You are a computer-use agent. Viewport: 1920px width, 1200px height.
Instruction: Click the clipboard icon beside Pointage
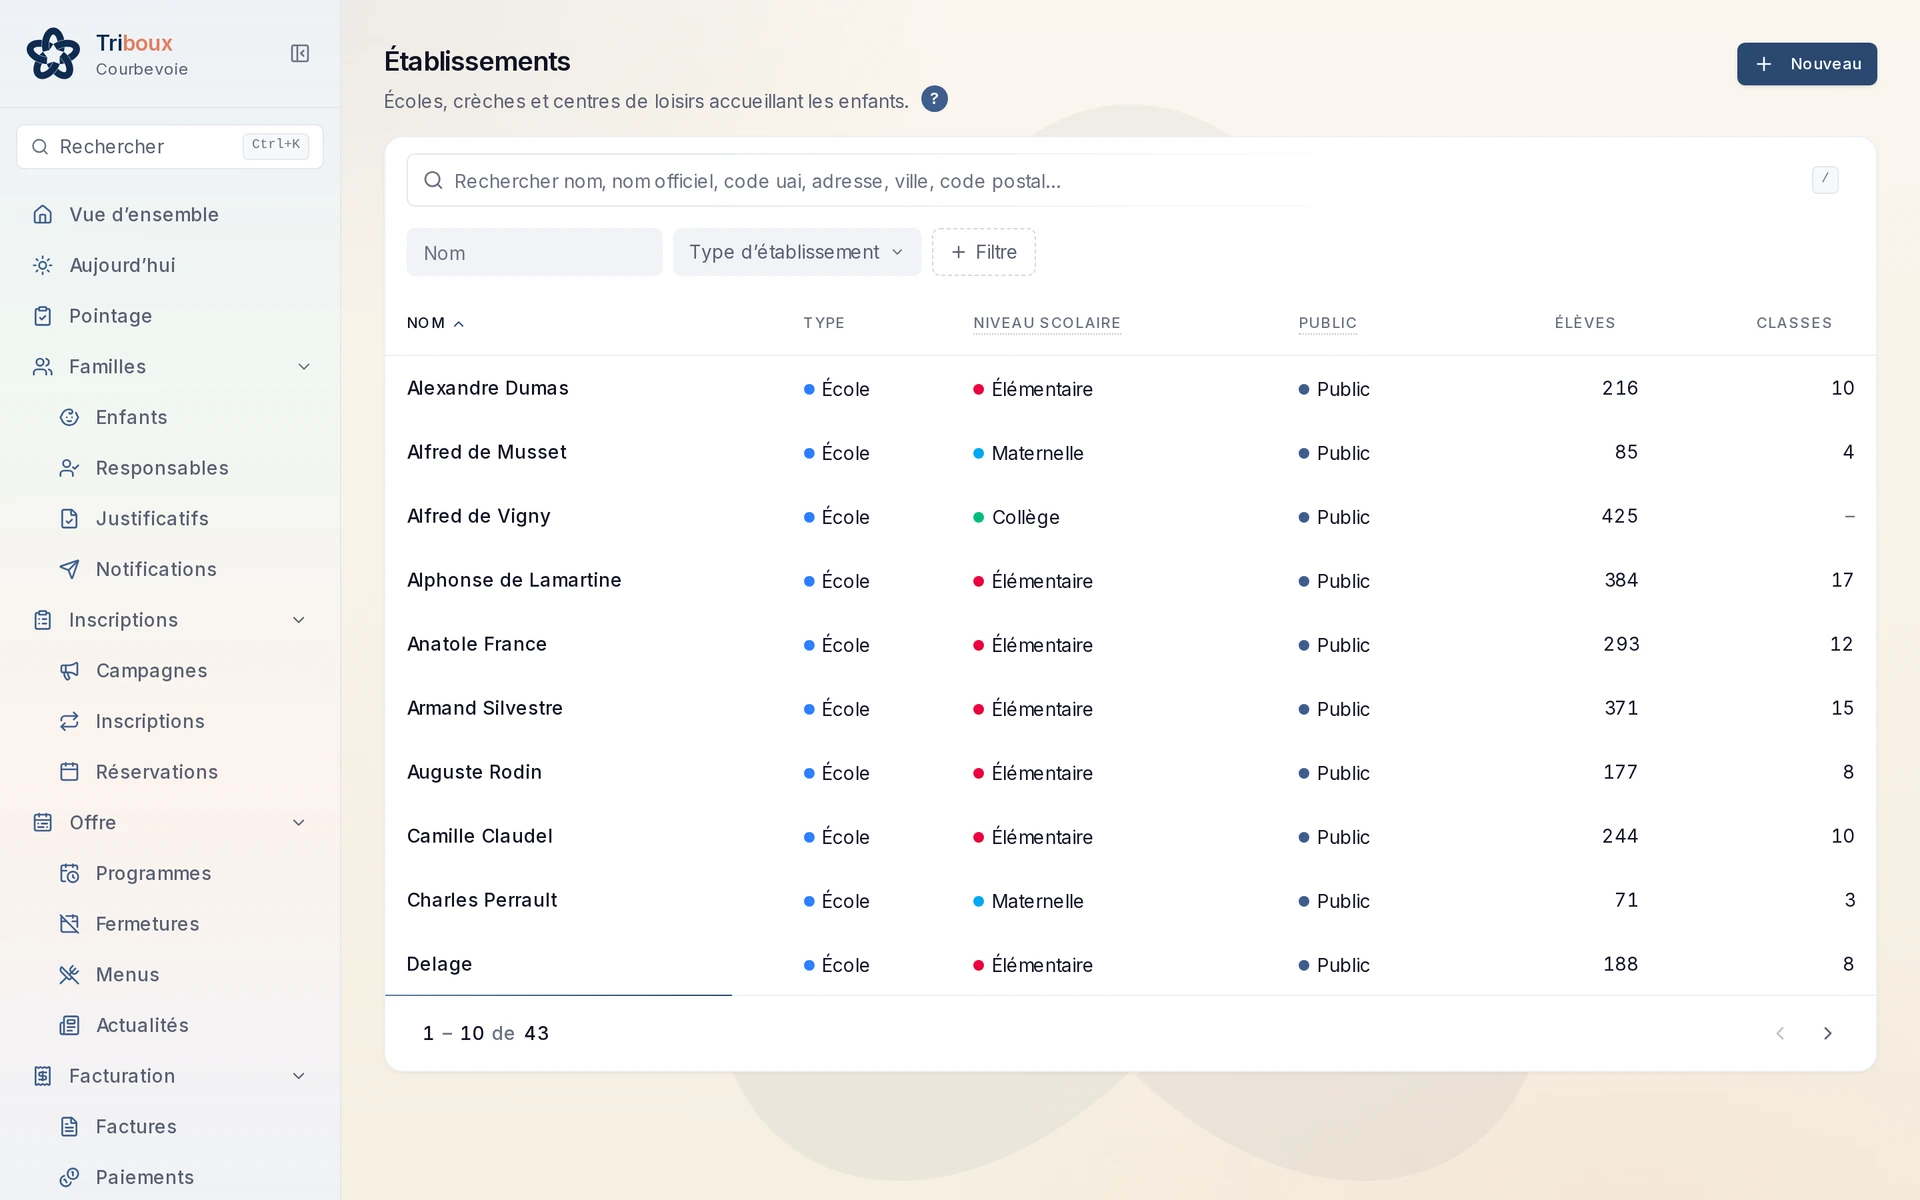pos(42,316)
